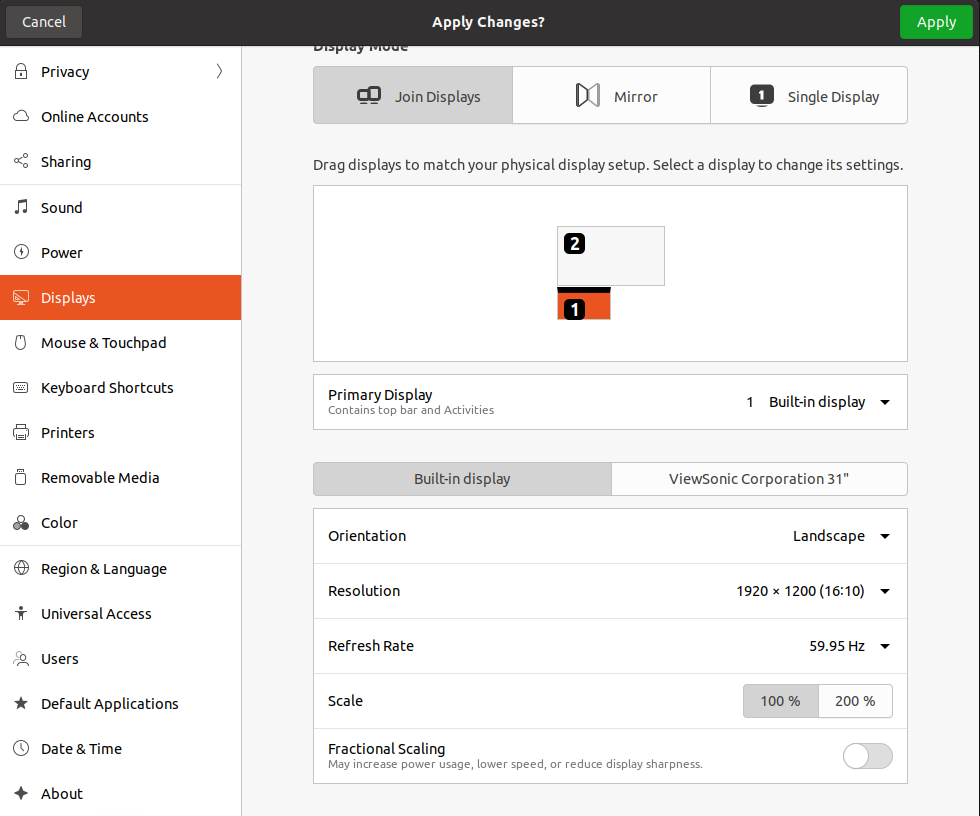Image resolution: width=980 pixels, height=816 pixels.
Task: Switch to Built-in display tab
Action: pyautogui.click(x=462, y=479)
